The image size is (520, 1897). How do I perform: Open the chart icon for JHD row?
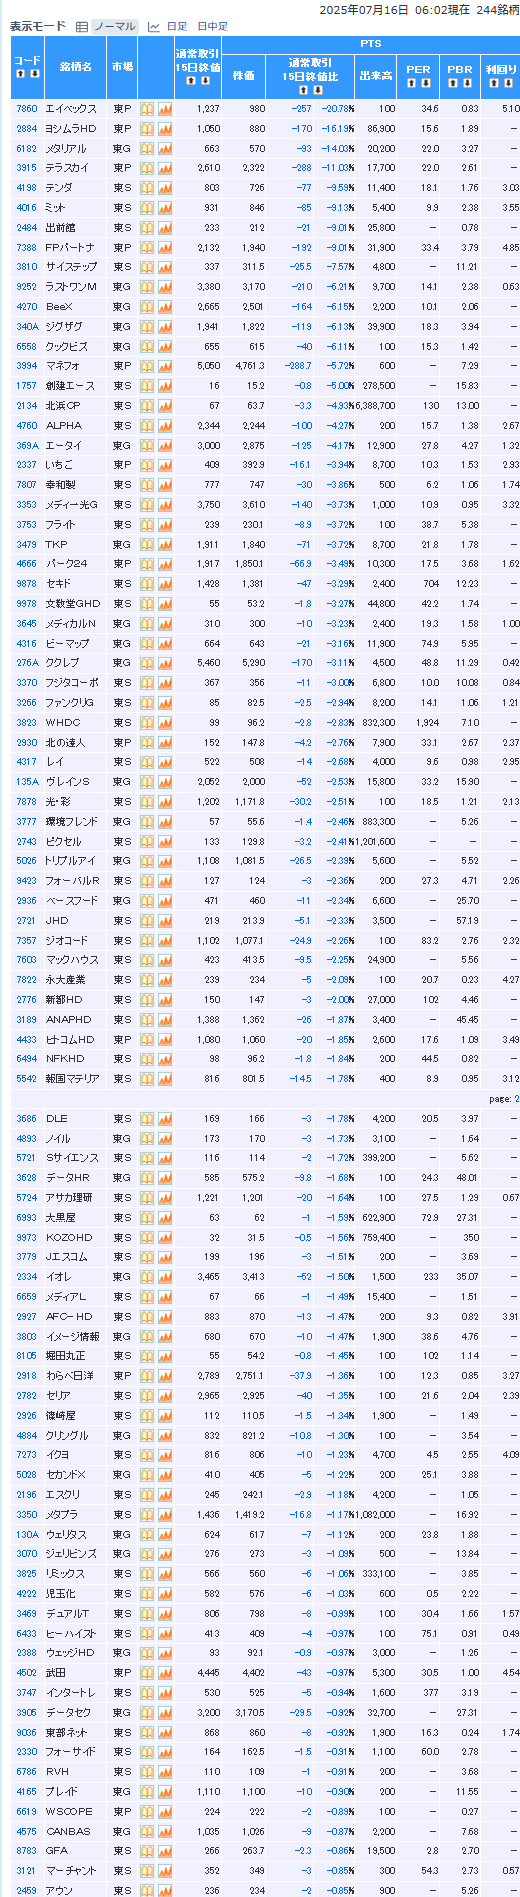[x=165, y=920]
